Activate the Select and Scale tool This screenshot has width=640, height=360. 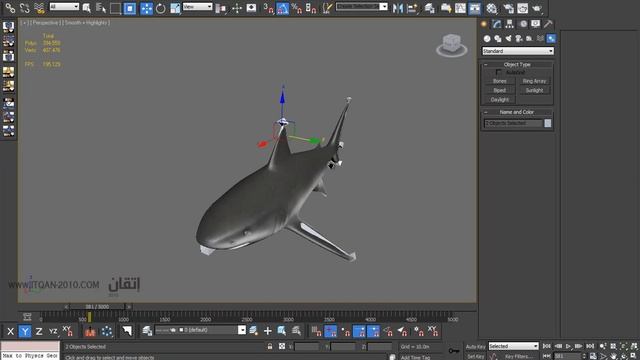175,8
